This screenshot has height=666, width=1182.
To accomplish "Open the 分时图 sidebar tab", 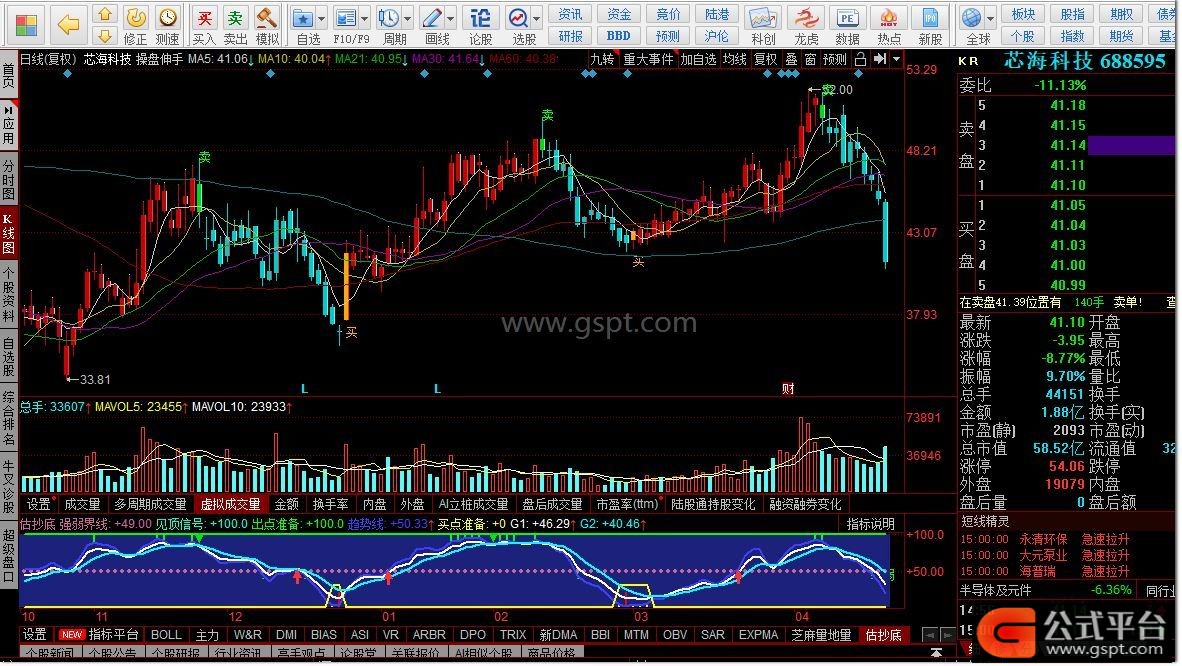I will coord(8,180).
